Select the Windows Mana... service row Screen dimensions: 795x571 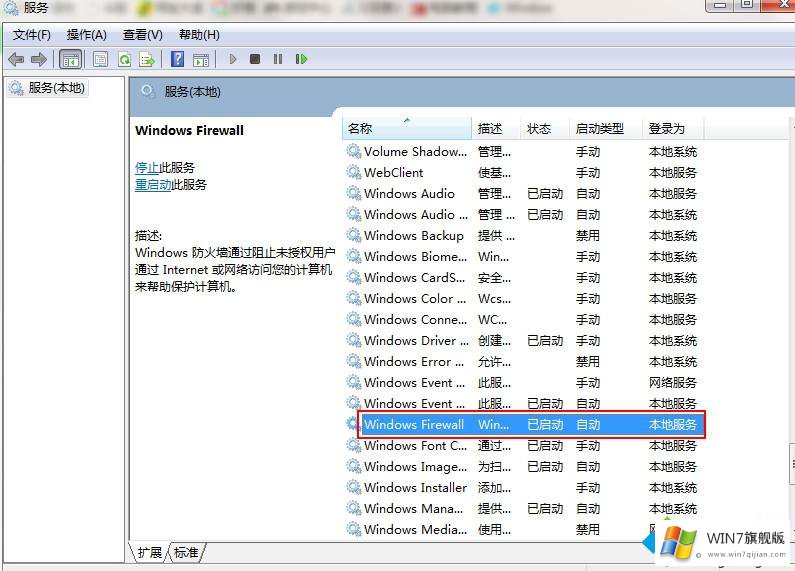(523, 509)
